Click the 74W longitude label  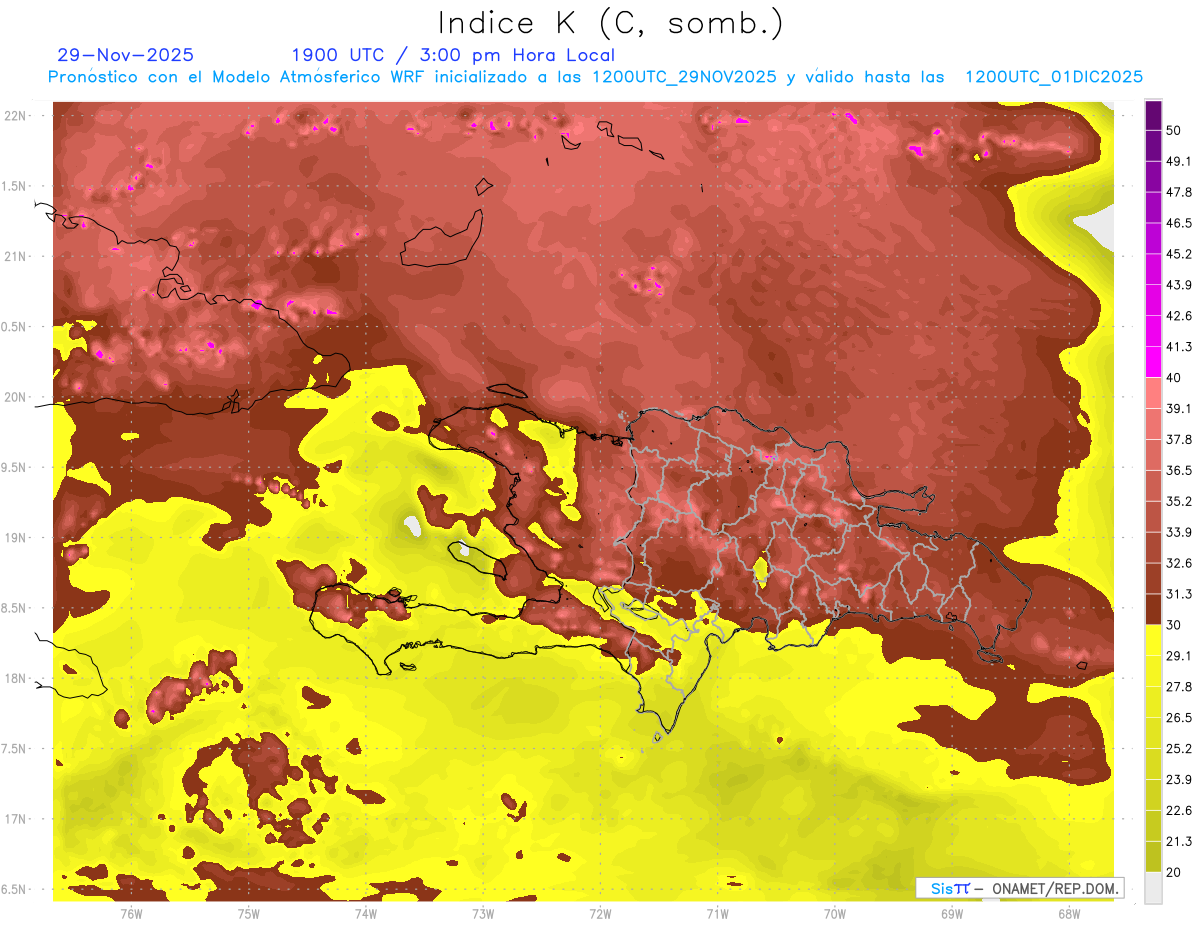[365, 913]
